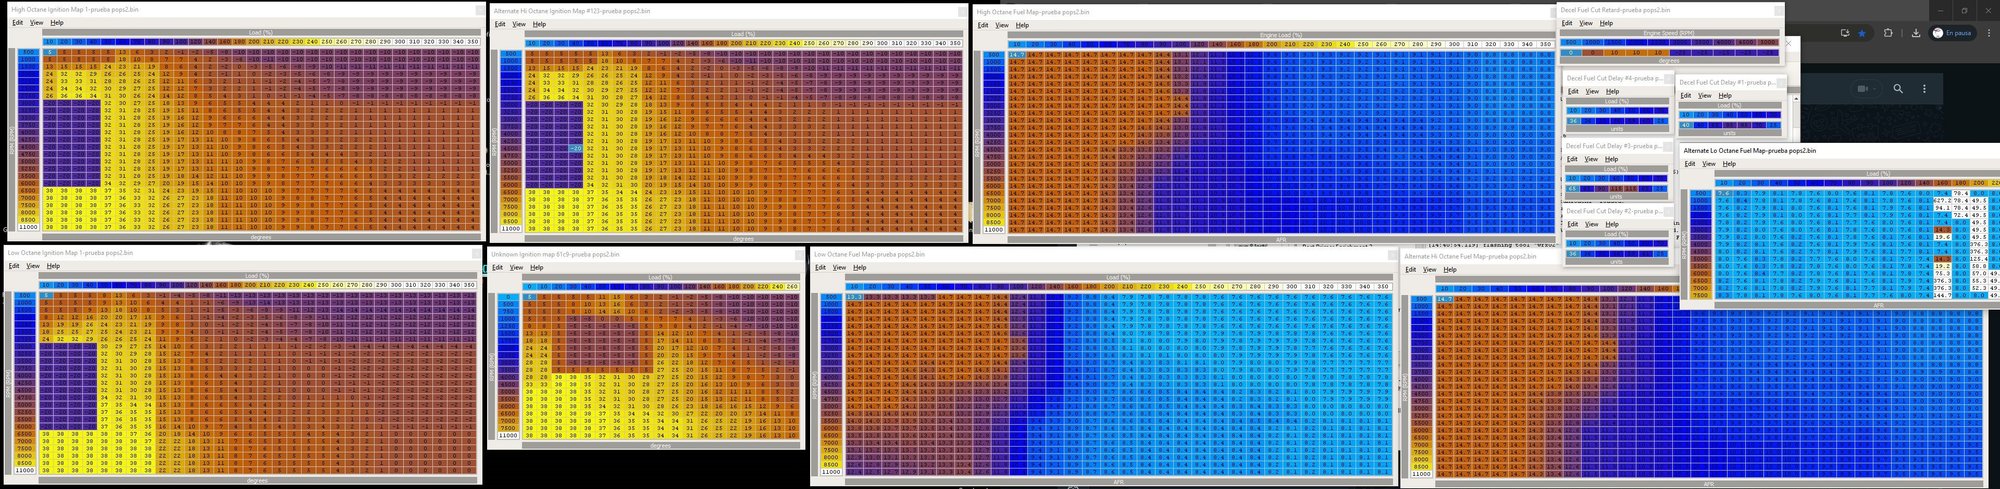
Task: Click the video call camera icon
Action: (1863, 89)
